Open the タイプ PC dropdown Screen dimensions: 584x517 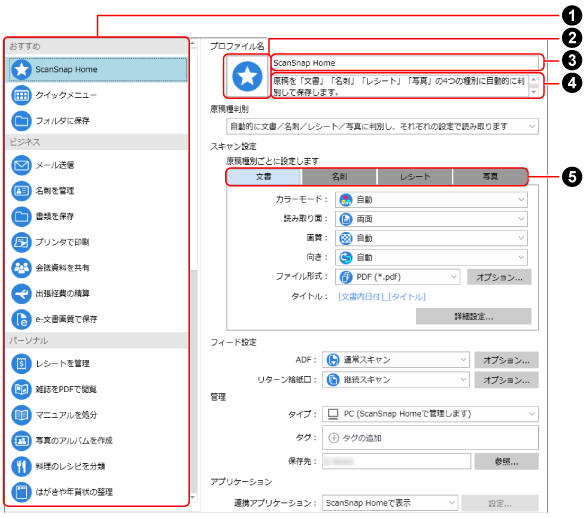click(x=430, y=414)
